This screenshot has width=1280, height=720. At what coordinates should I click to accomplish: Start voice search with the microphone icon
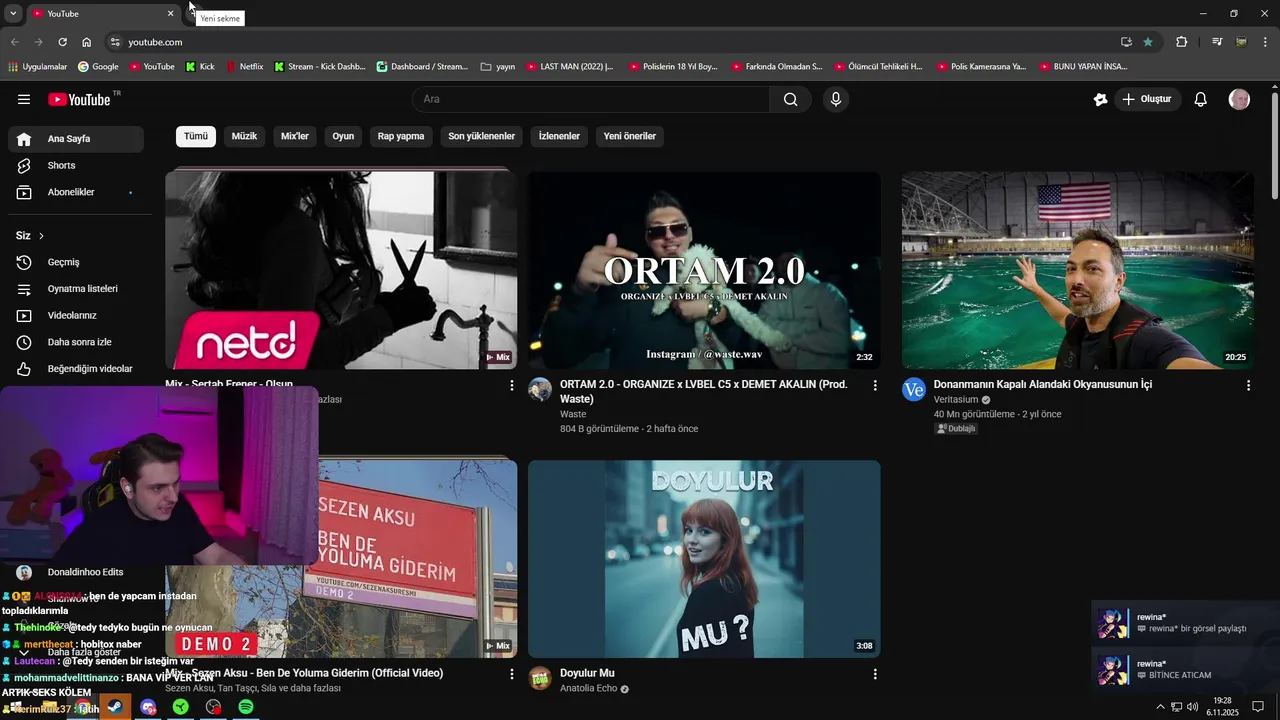pyautogui.click(x=836, y=99)
